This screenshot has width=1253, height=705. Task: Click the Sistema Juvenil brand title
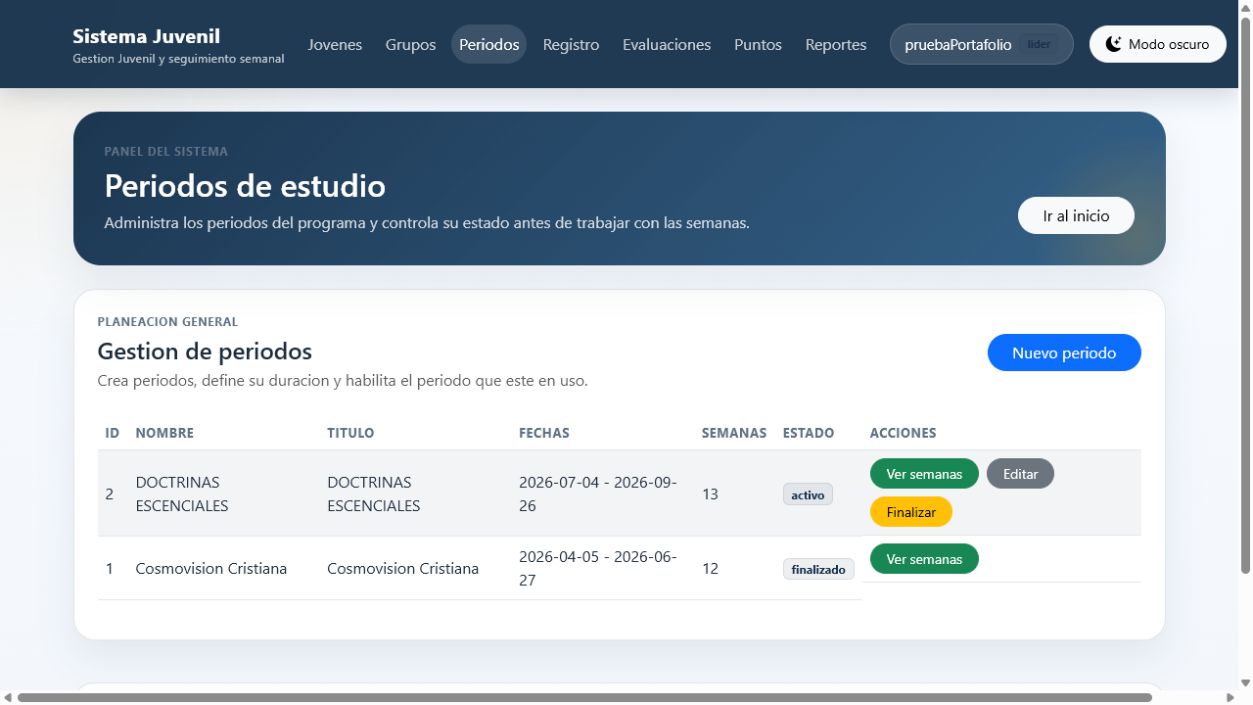(146, 36)
